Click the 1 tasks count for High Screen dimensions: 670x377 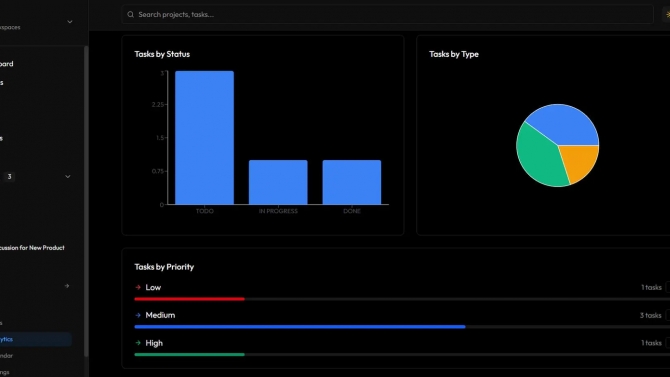(x=651, y=343)
